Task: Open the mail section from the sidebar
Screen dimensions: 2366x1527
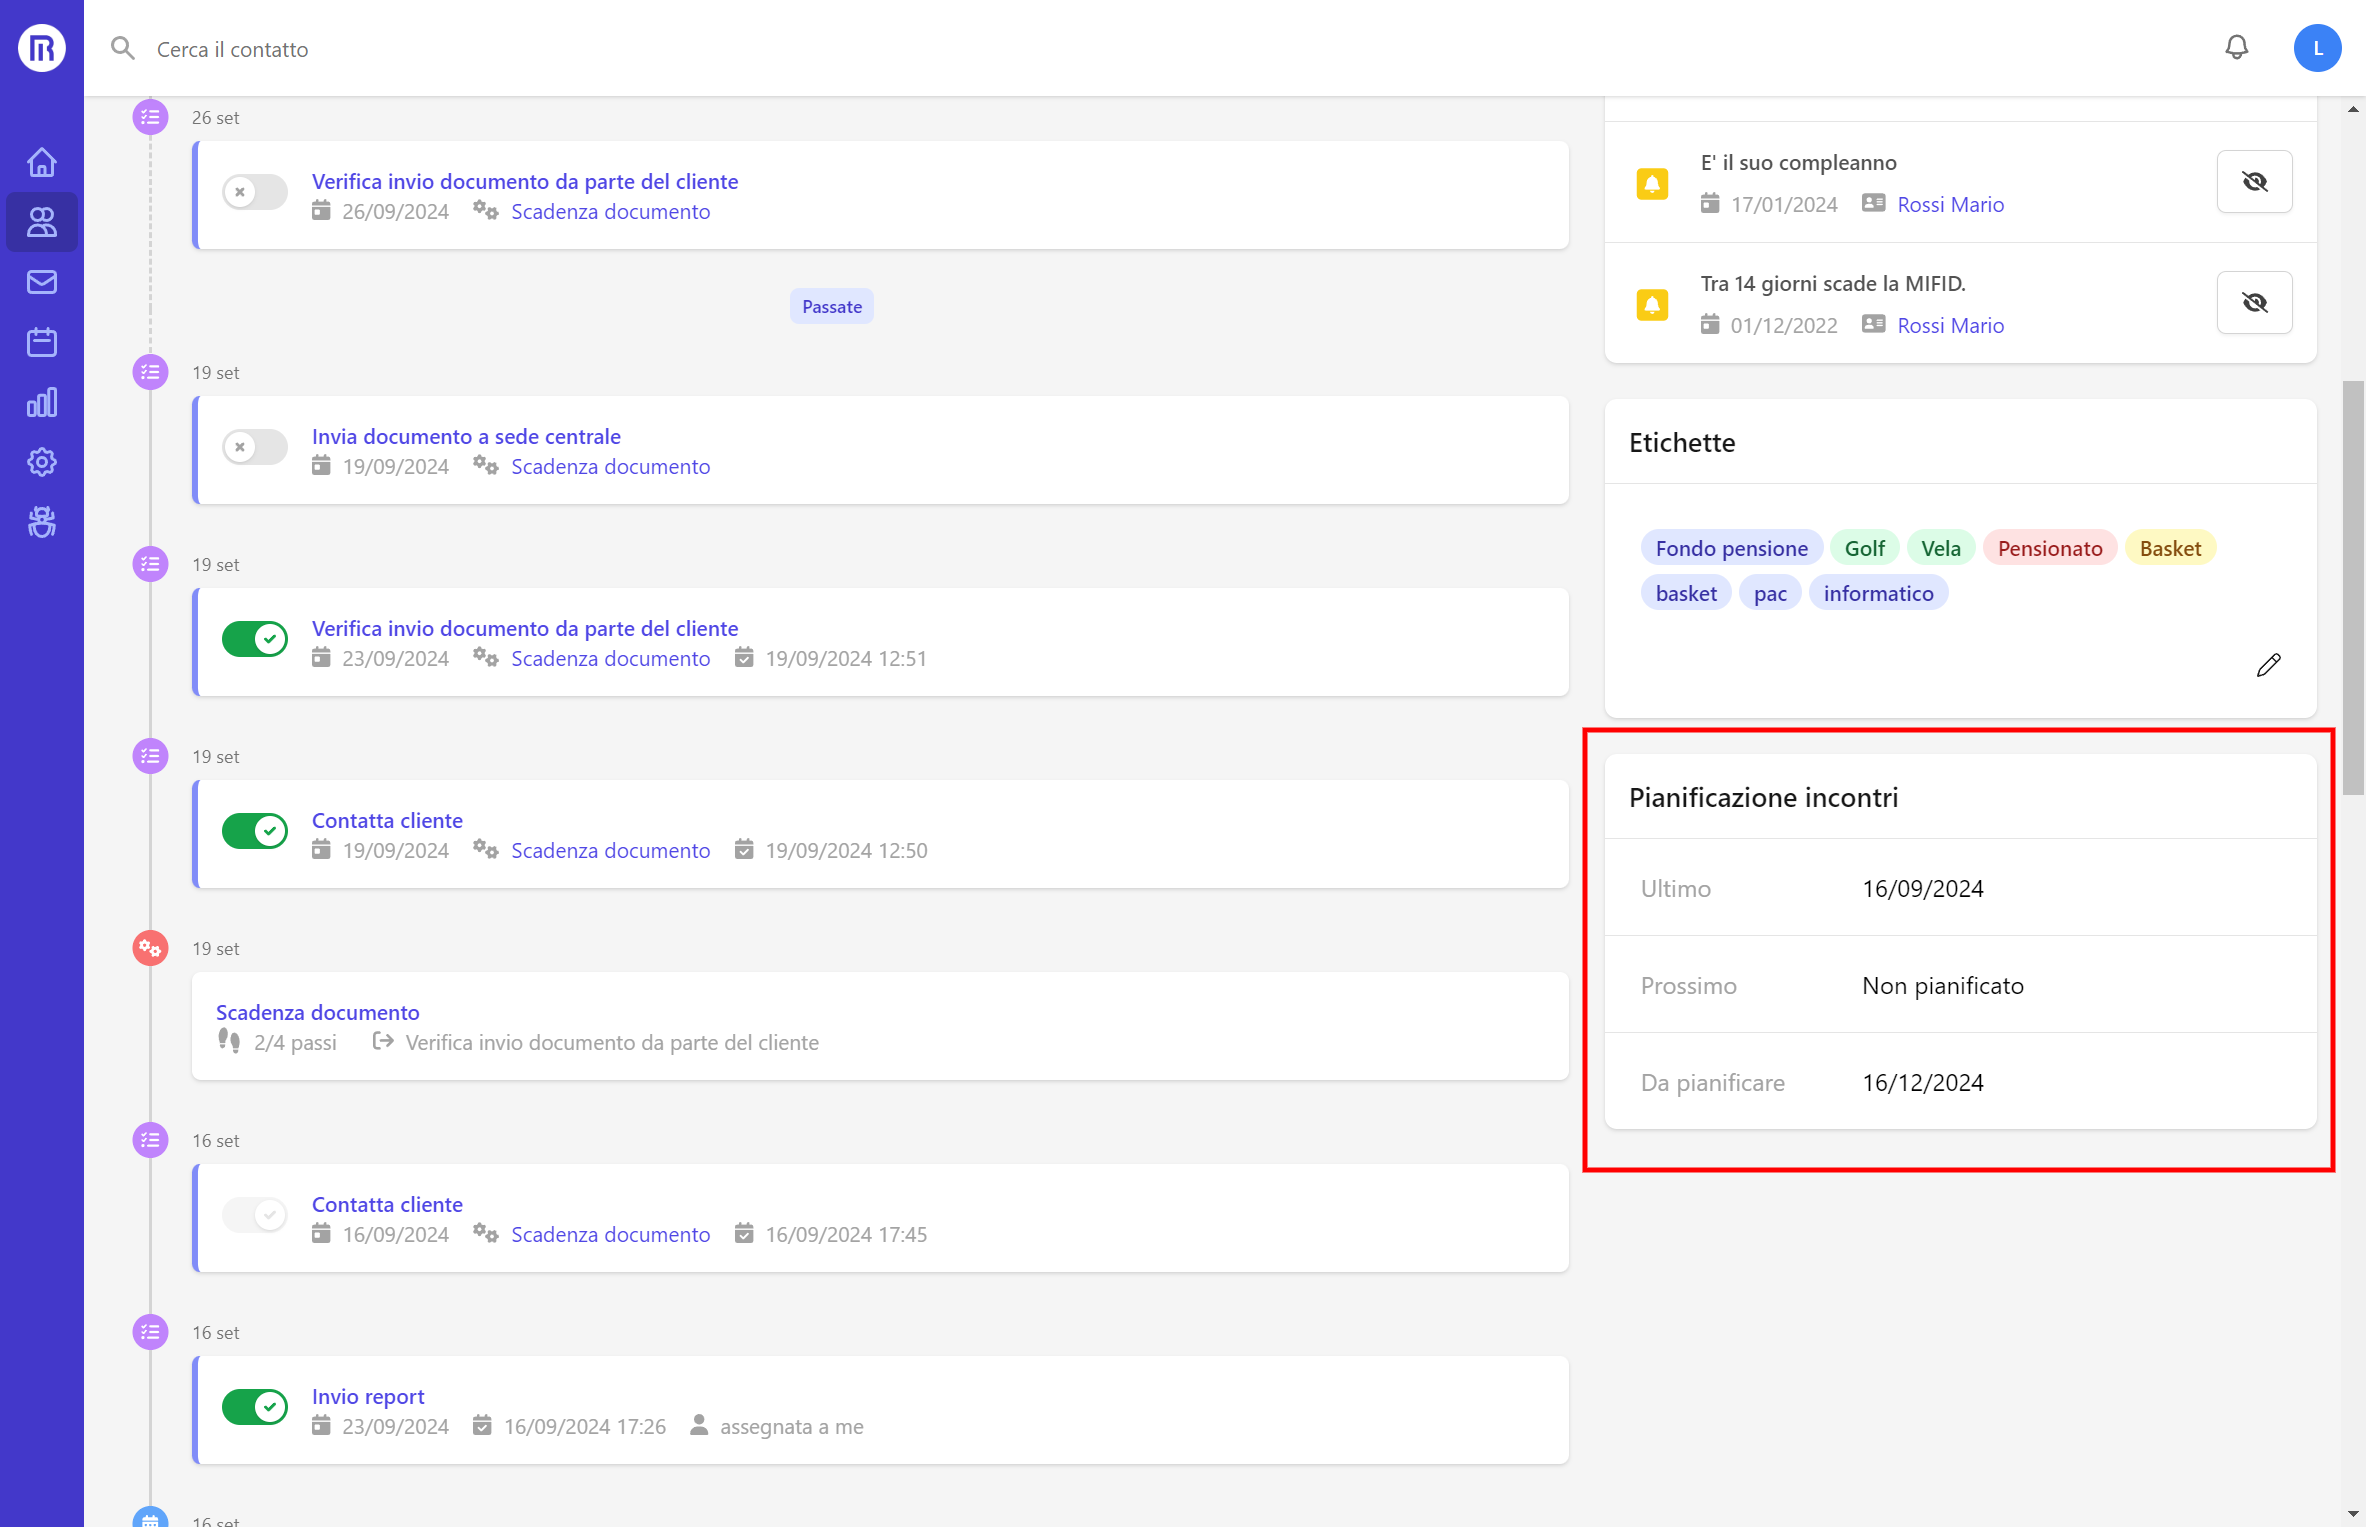Action: pos(41,281)
